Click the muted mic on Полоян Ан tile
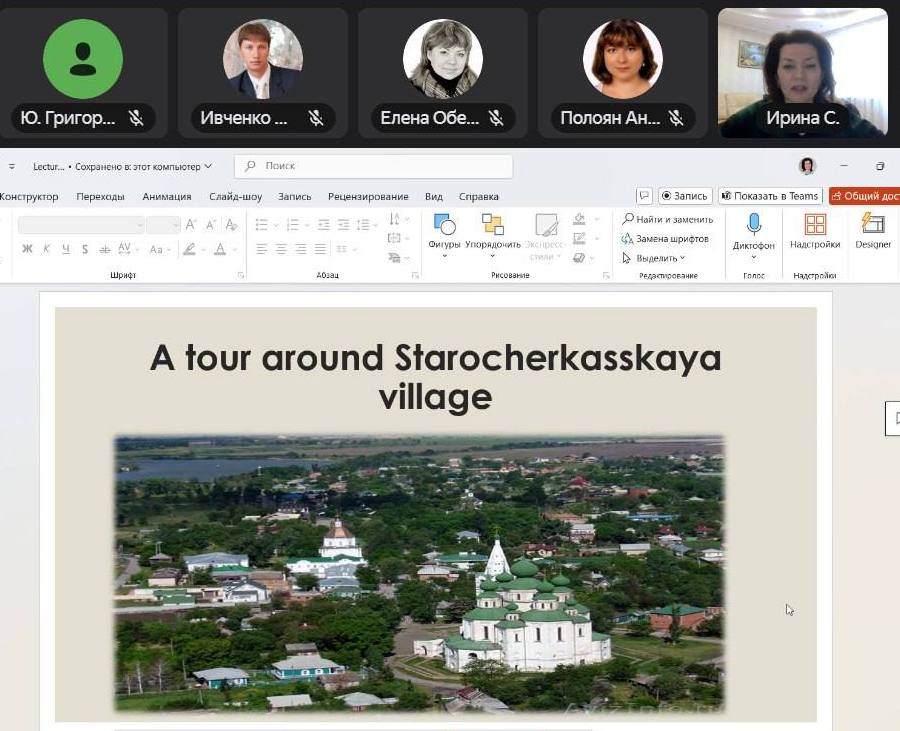 (677, 118)
